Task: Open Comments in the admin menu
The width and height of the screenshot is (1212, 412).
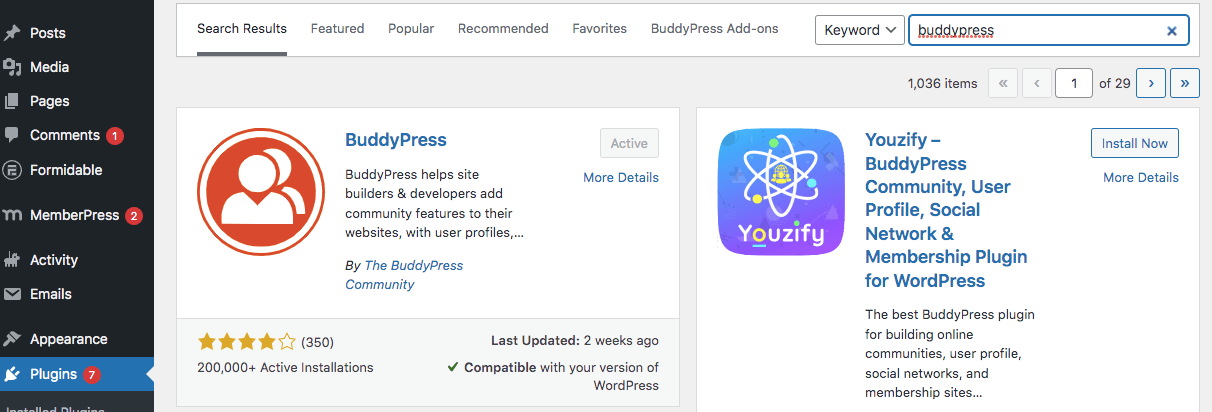Action: [65, 135]
